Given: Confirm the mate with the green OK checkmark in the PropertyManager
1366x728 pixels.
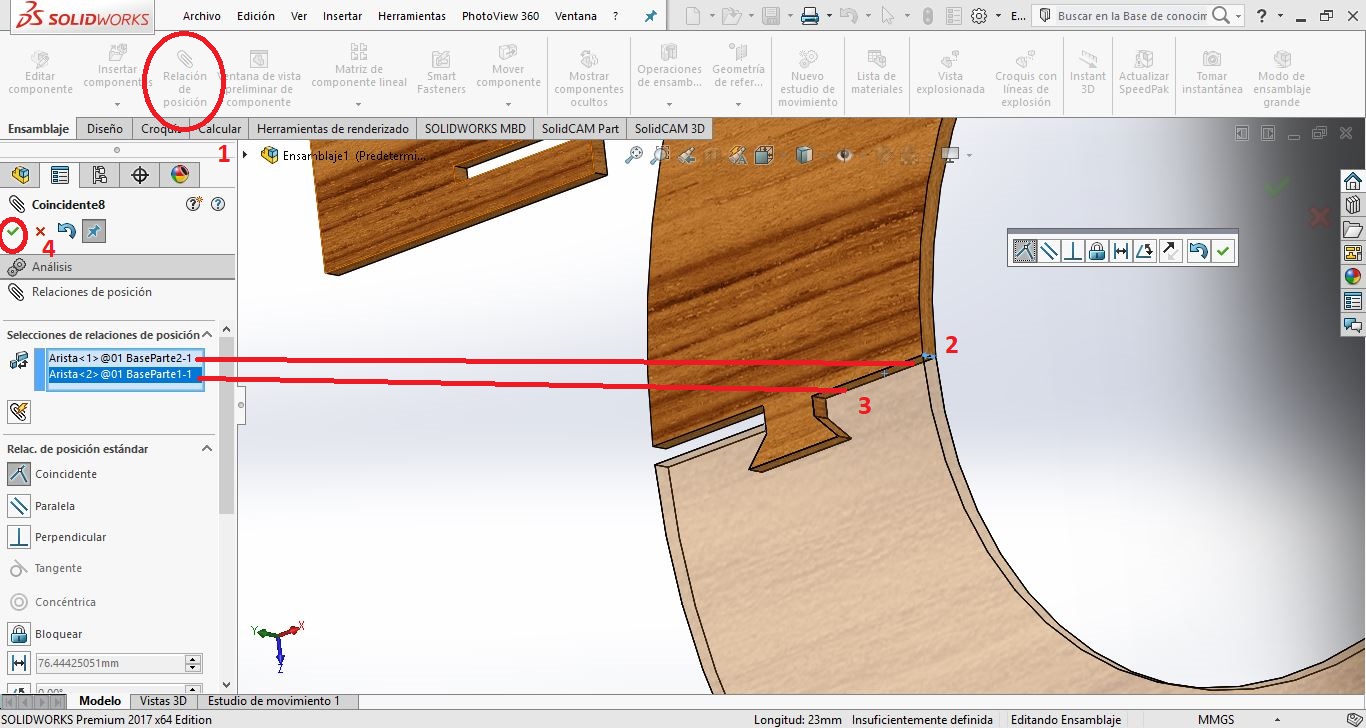Looking at the screenshot, I should [13, 232].
